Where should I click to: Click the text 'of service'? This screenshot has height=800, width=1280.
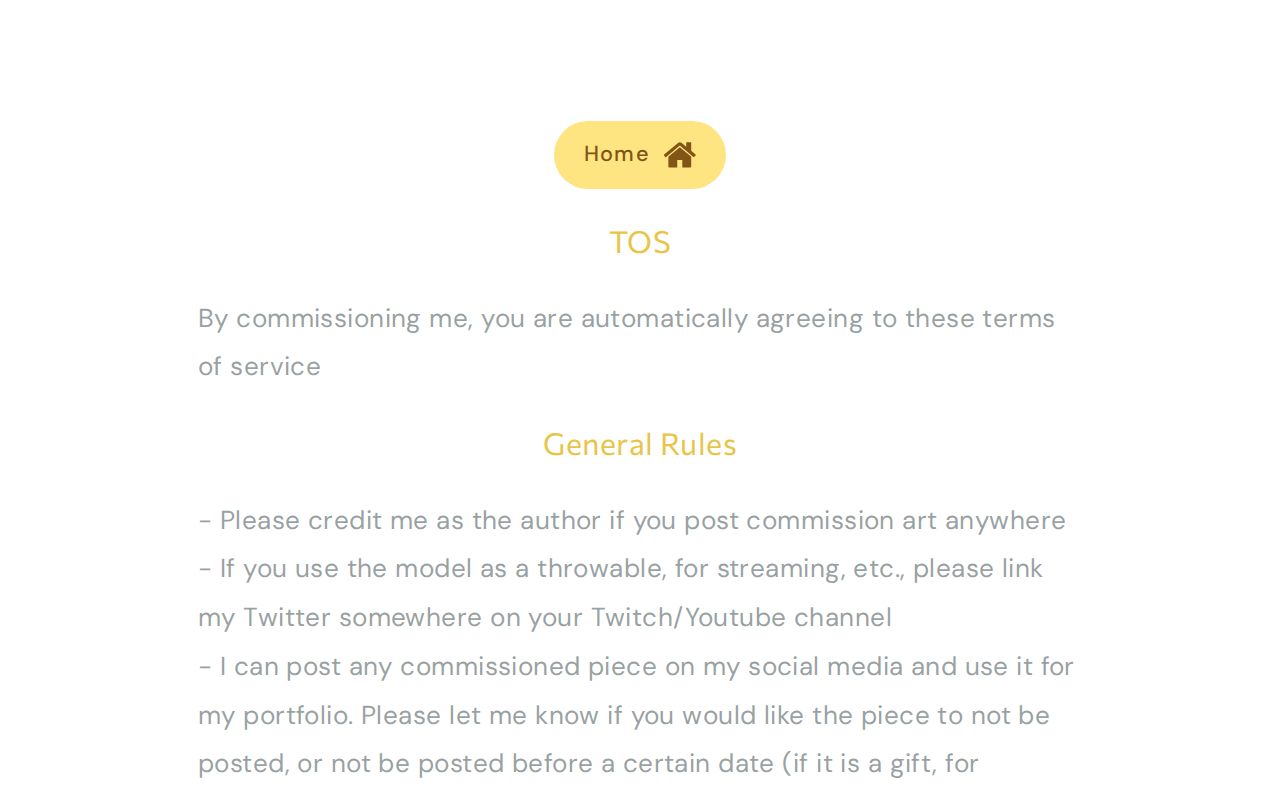click(259, 367)
